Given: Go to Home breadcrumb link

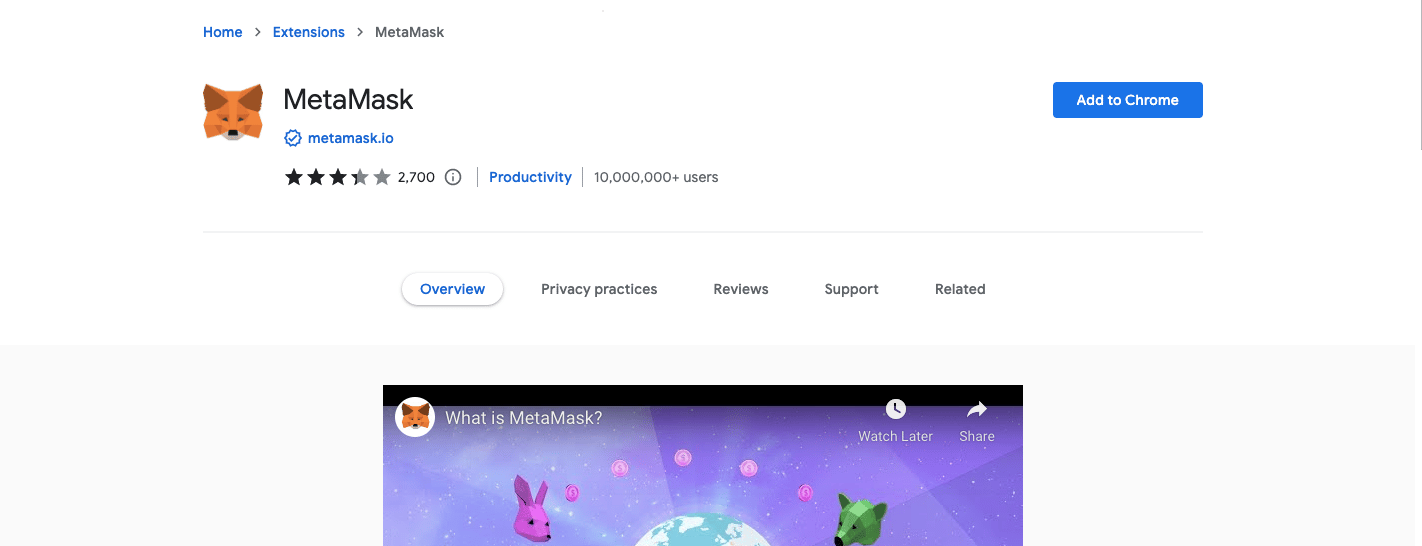Looking at the screenshot, I should (223, 32).
